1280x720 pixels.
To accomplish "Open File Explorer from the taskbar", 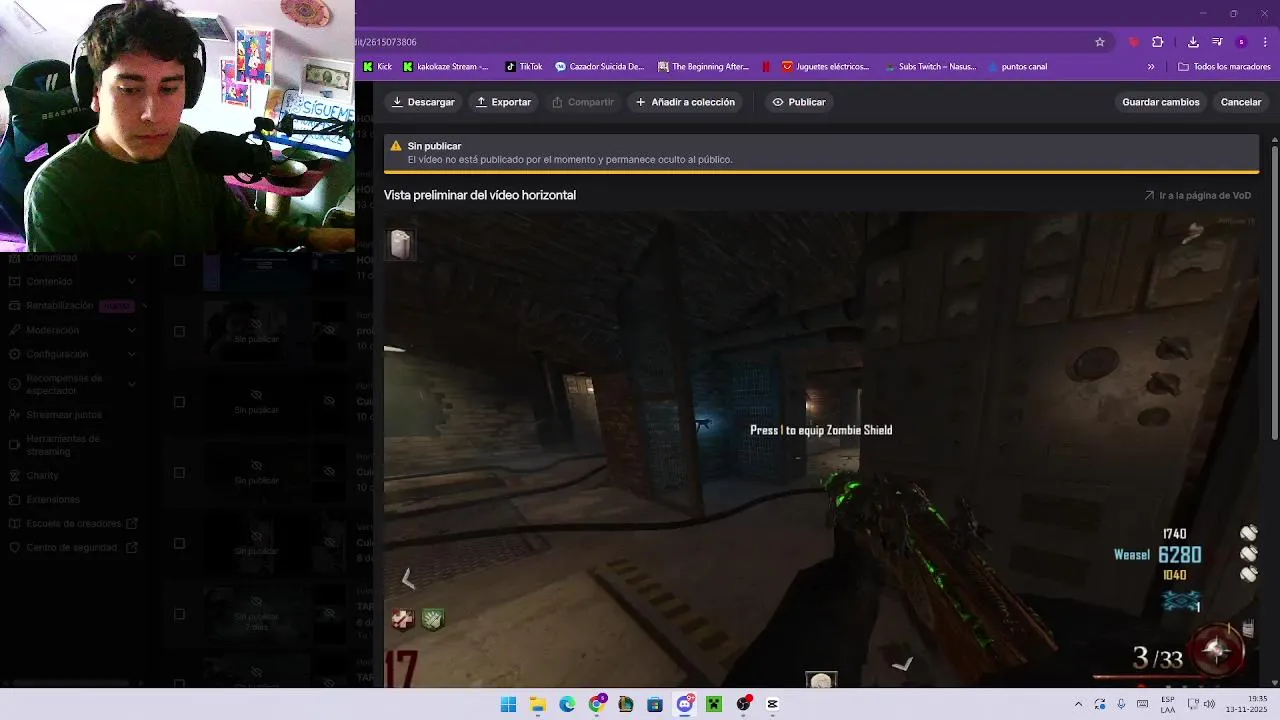I will [538, 704].
